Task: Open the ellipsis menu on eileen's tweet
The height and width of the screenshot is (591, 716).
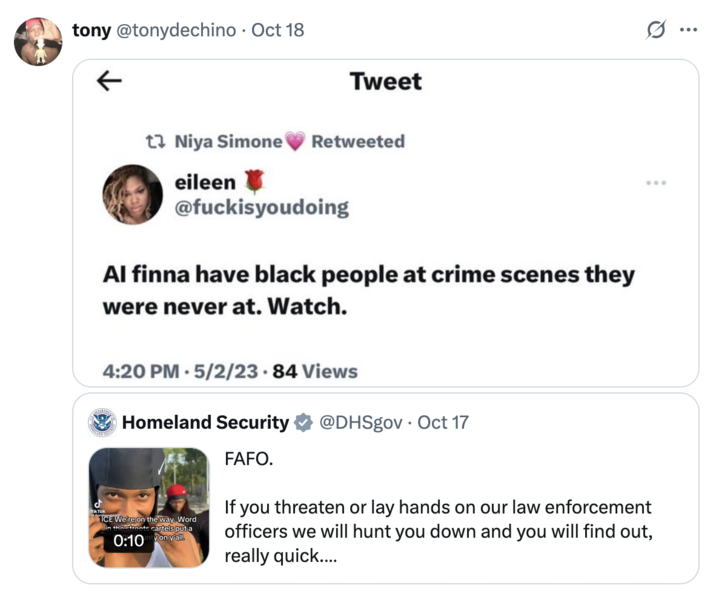Action: 656,183
